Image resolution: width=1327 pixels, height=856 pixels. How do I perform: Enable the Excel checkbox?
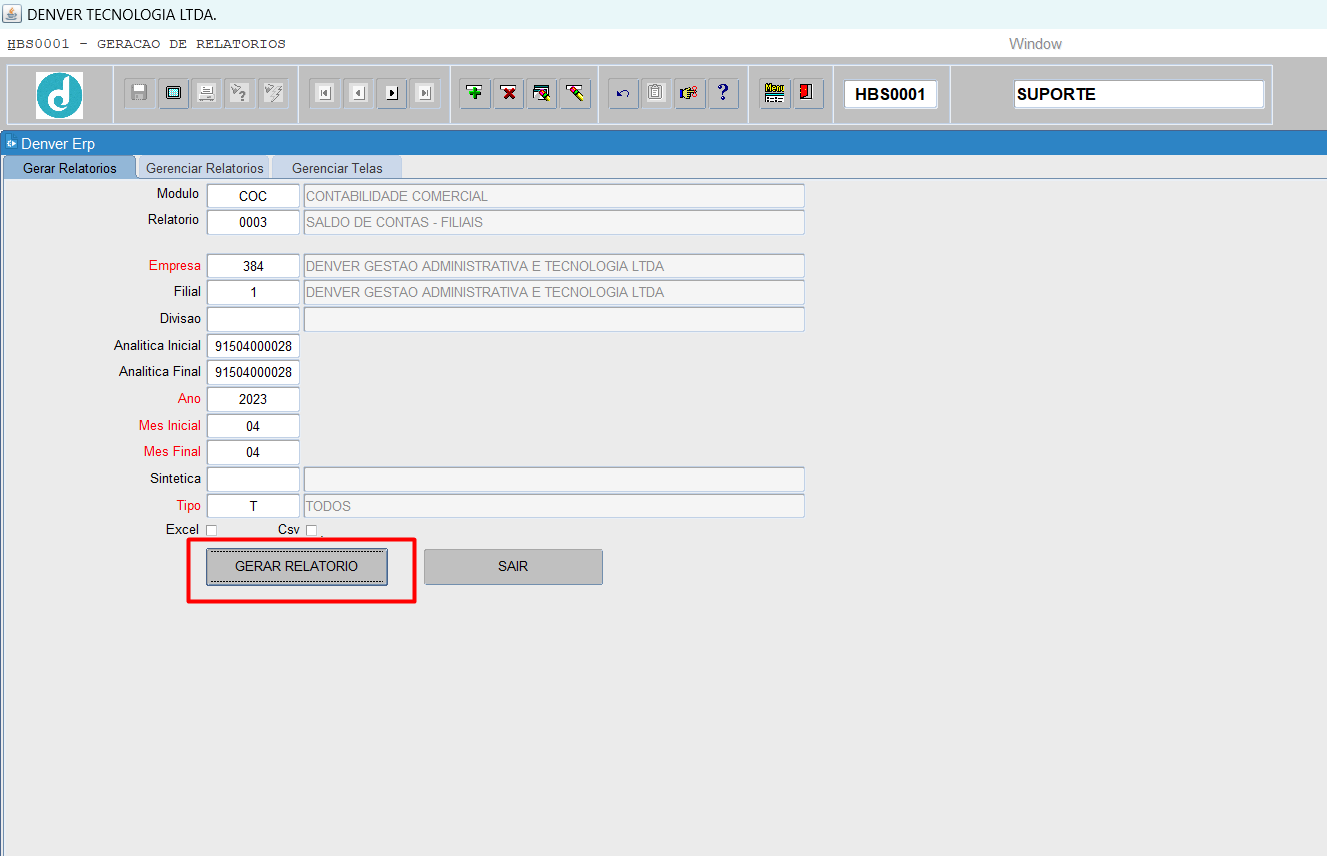pyautogui.click(x=211, y=530)
